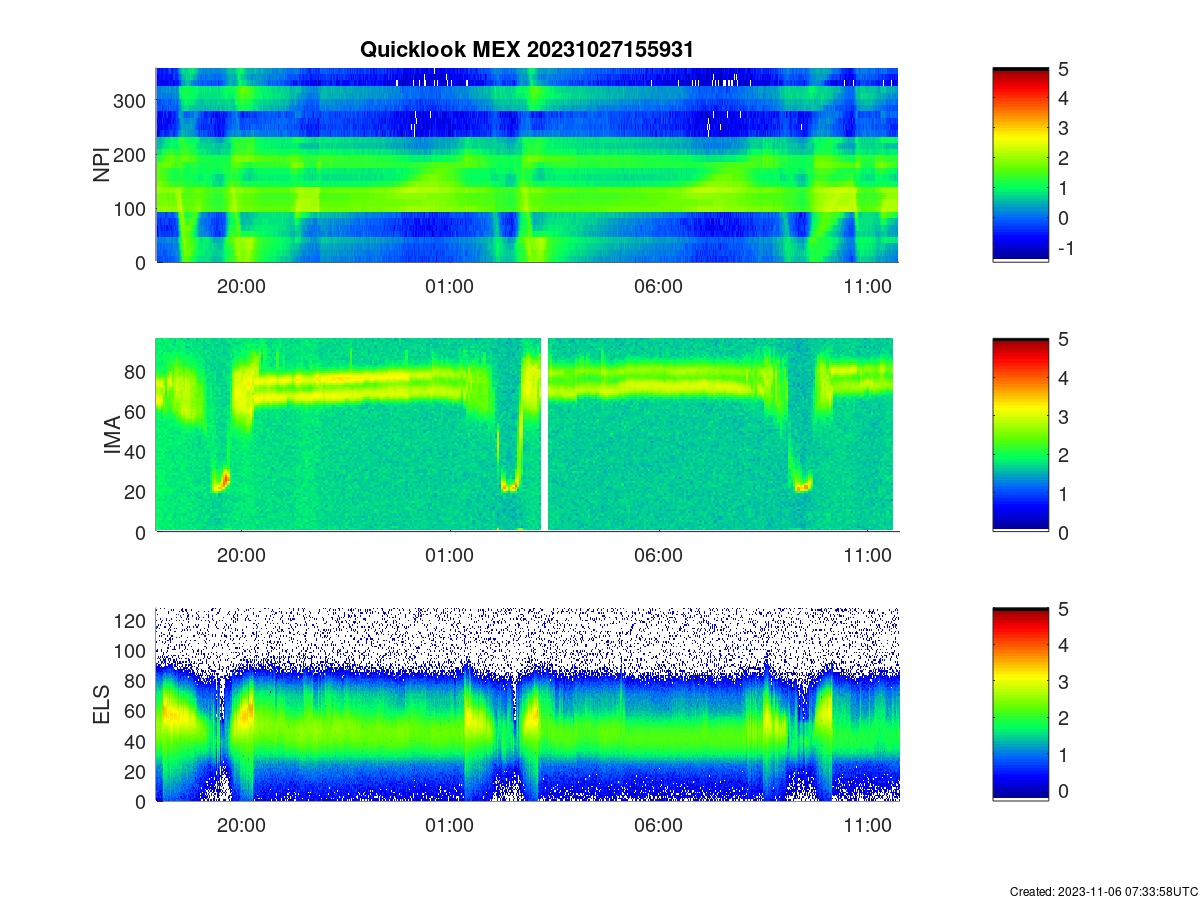Image resolution: width=1200 pixels, height=900 pixels.
Task: Click the "Created: 2023-11-06 07:33:58UTC" timestamp
Action: 1103,891
